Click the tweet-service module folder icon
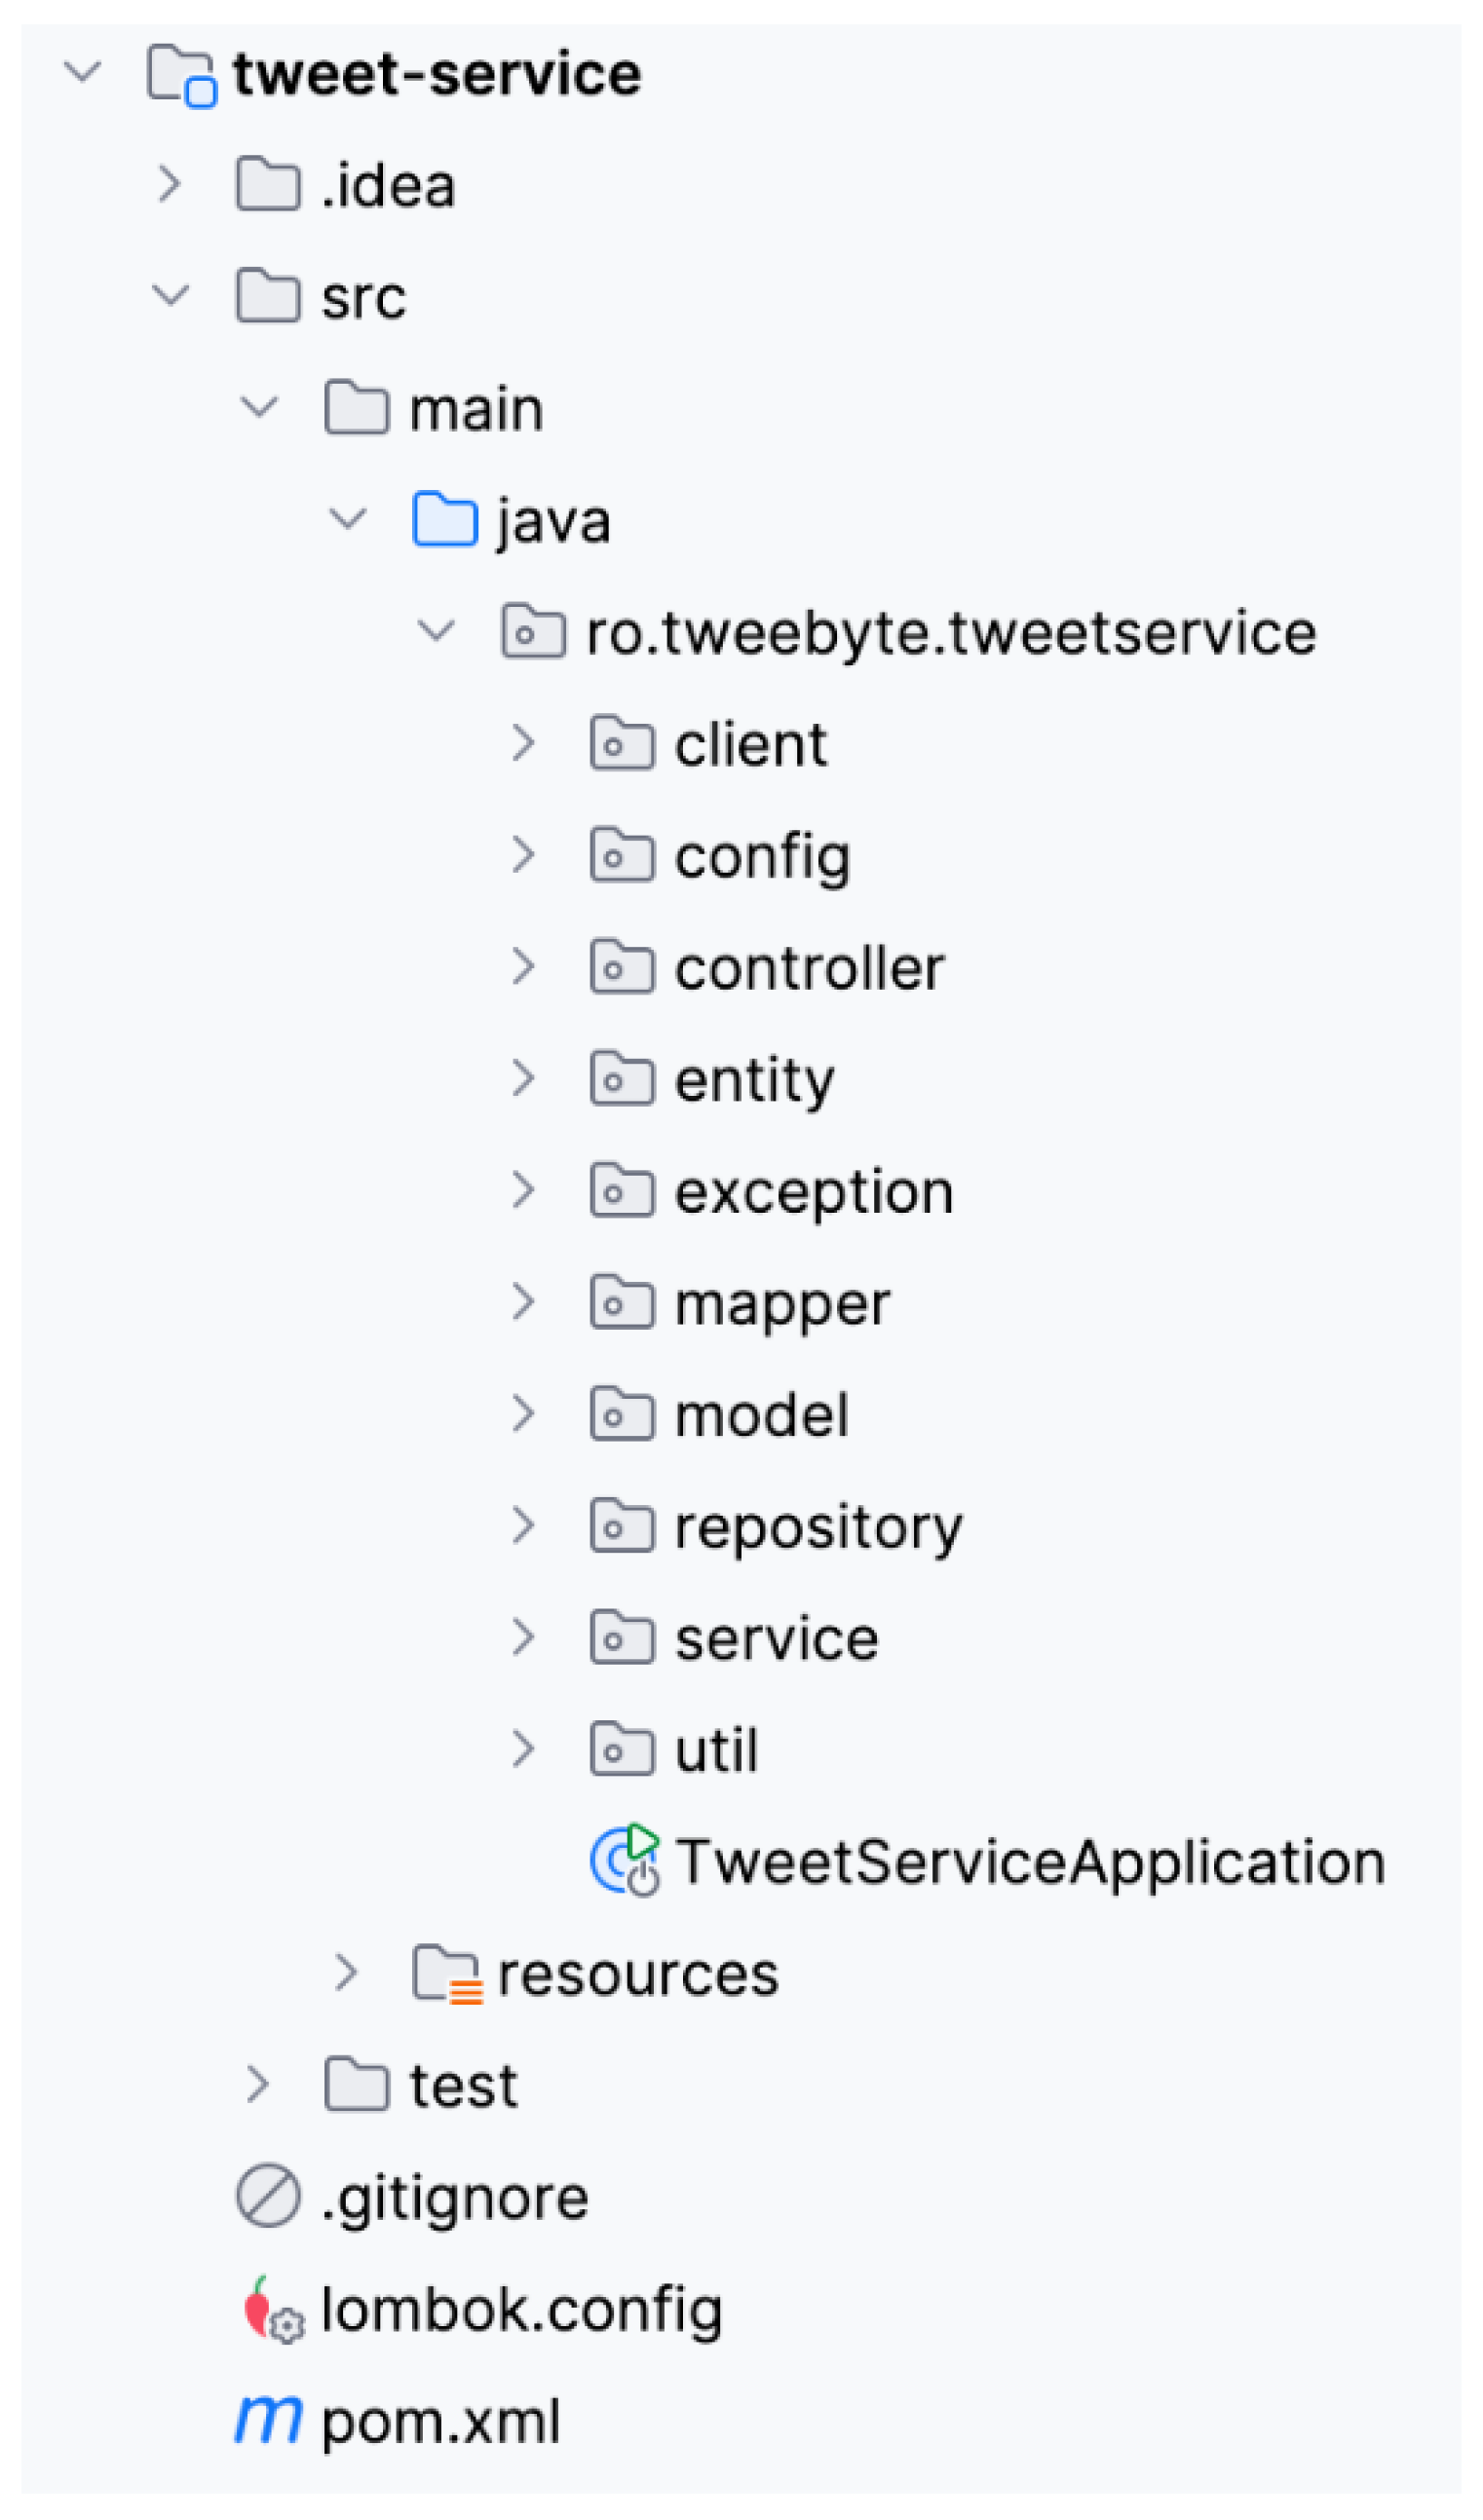This screenshot has height=2520, width=1483. click(x=181, y=75)
